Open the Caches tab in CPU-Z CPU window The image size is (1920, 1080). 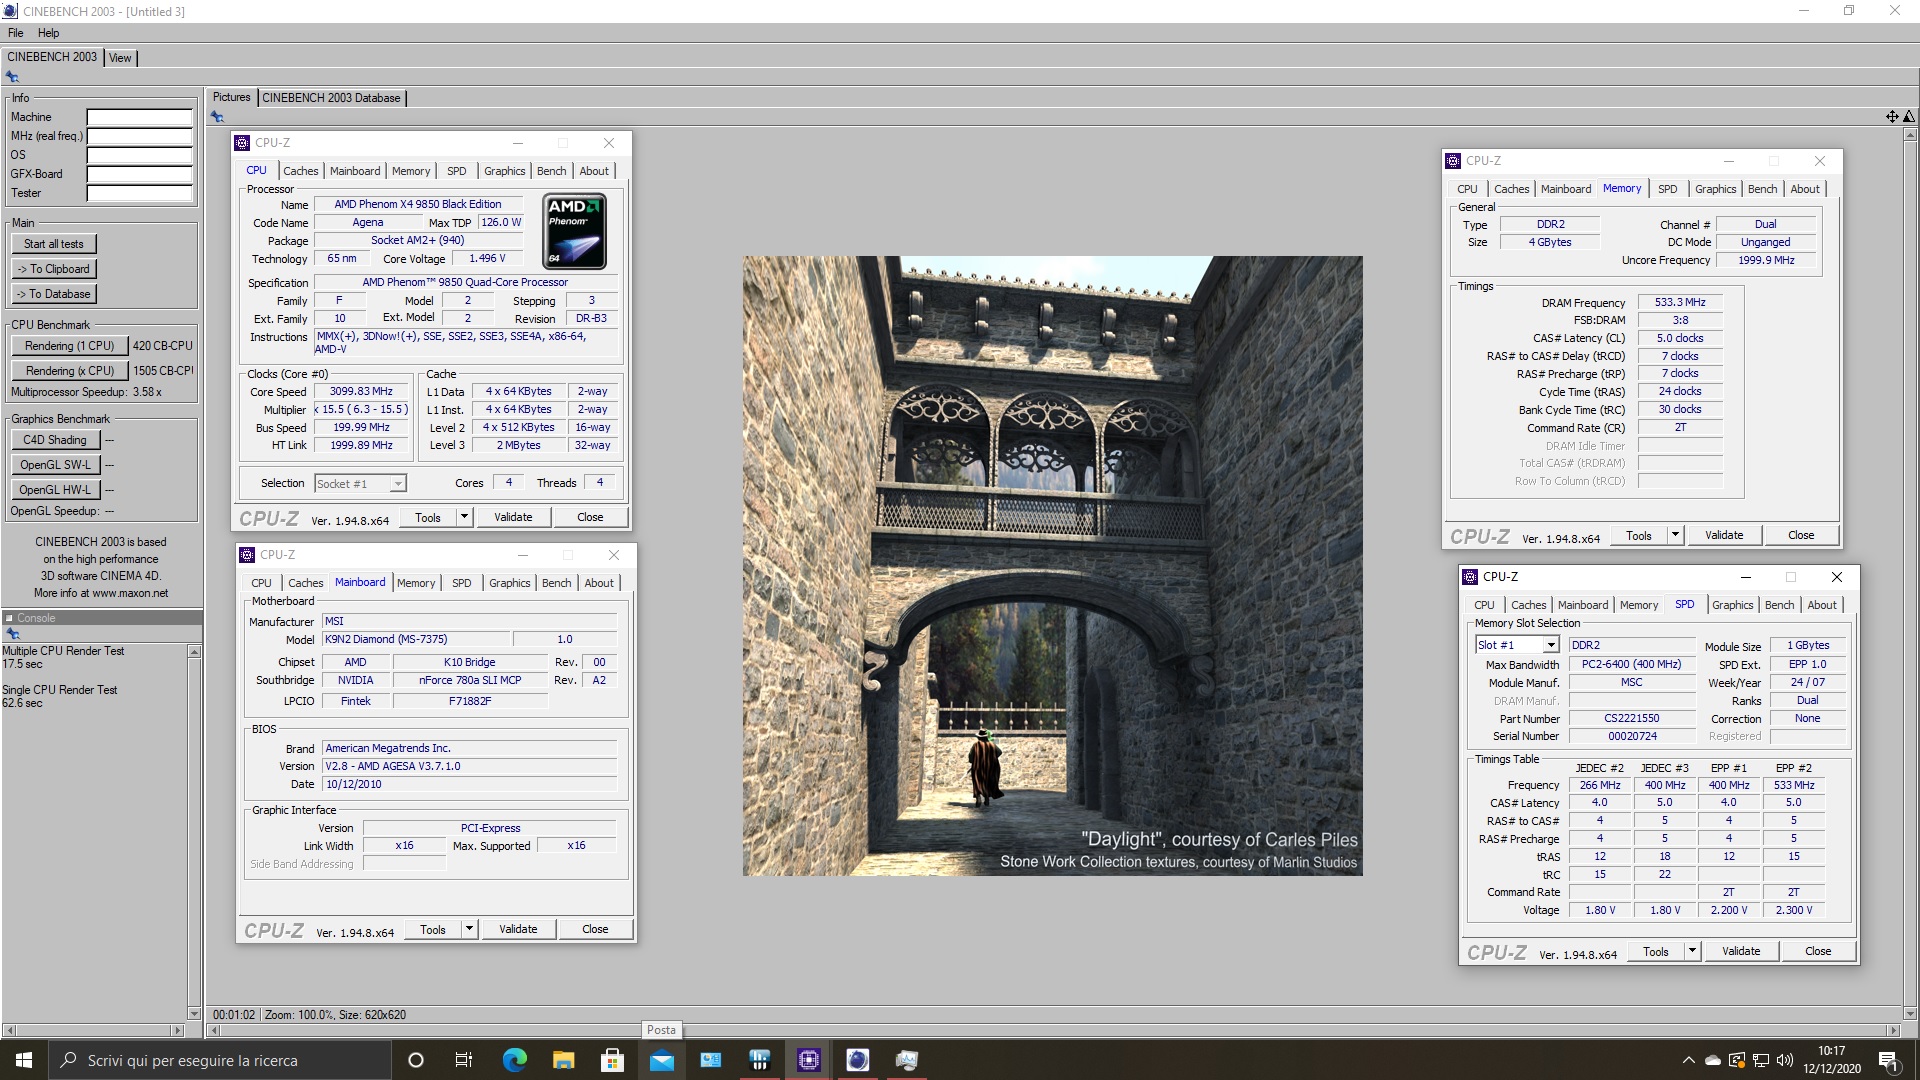click(300, 171)
